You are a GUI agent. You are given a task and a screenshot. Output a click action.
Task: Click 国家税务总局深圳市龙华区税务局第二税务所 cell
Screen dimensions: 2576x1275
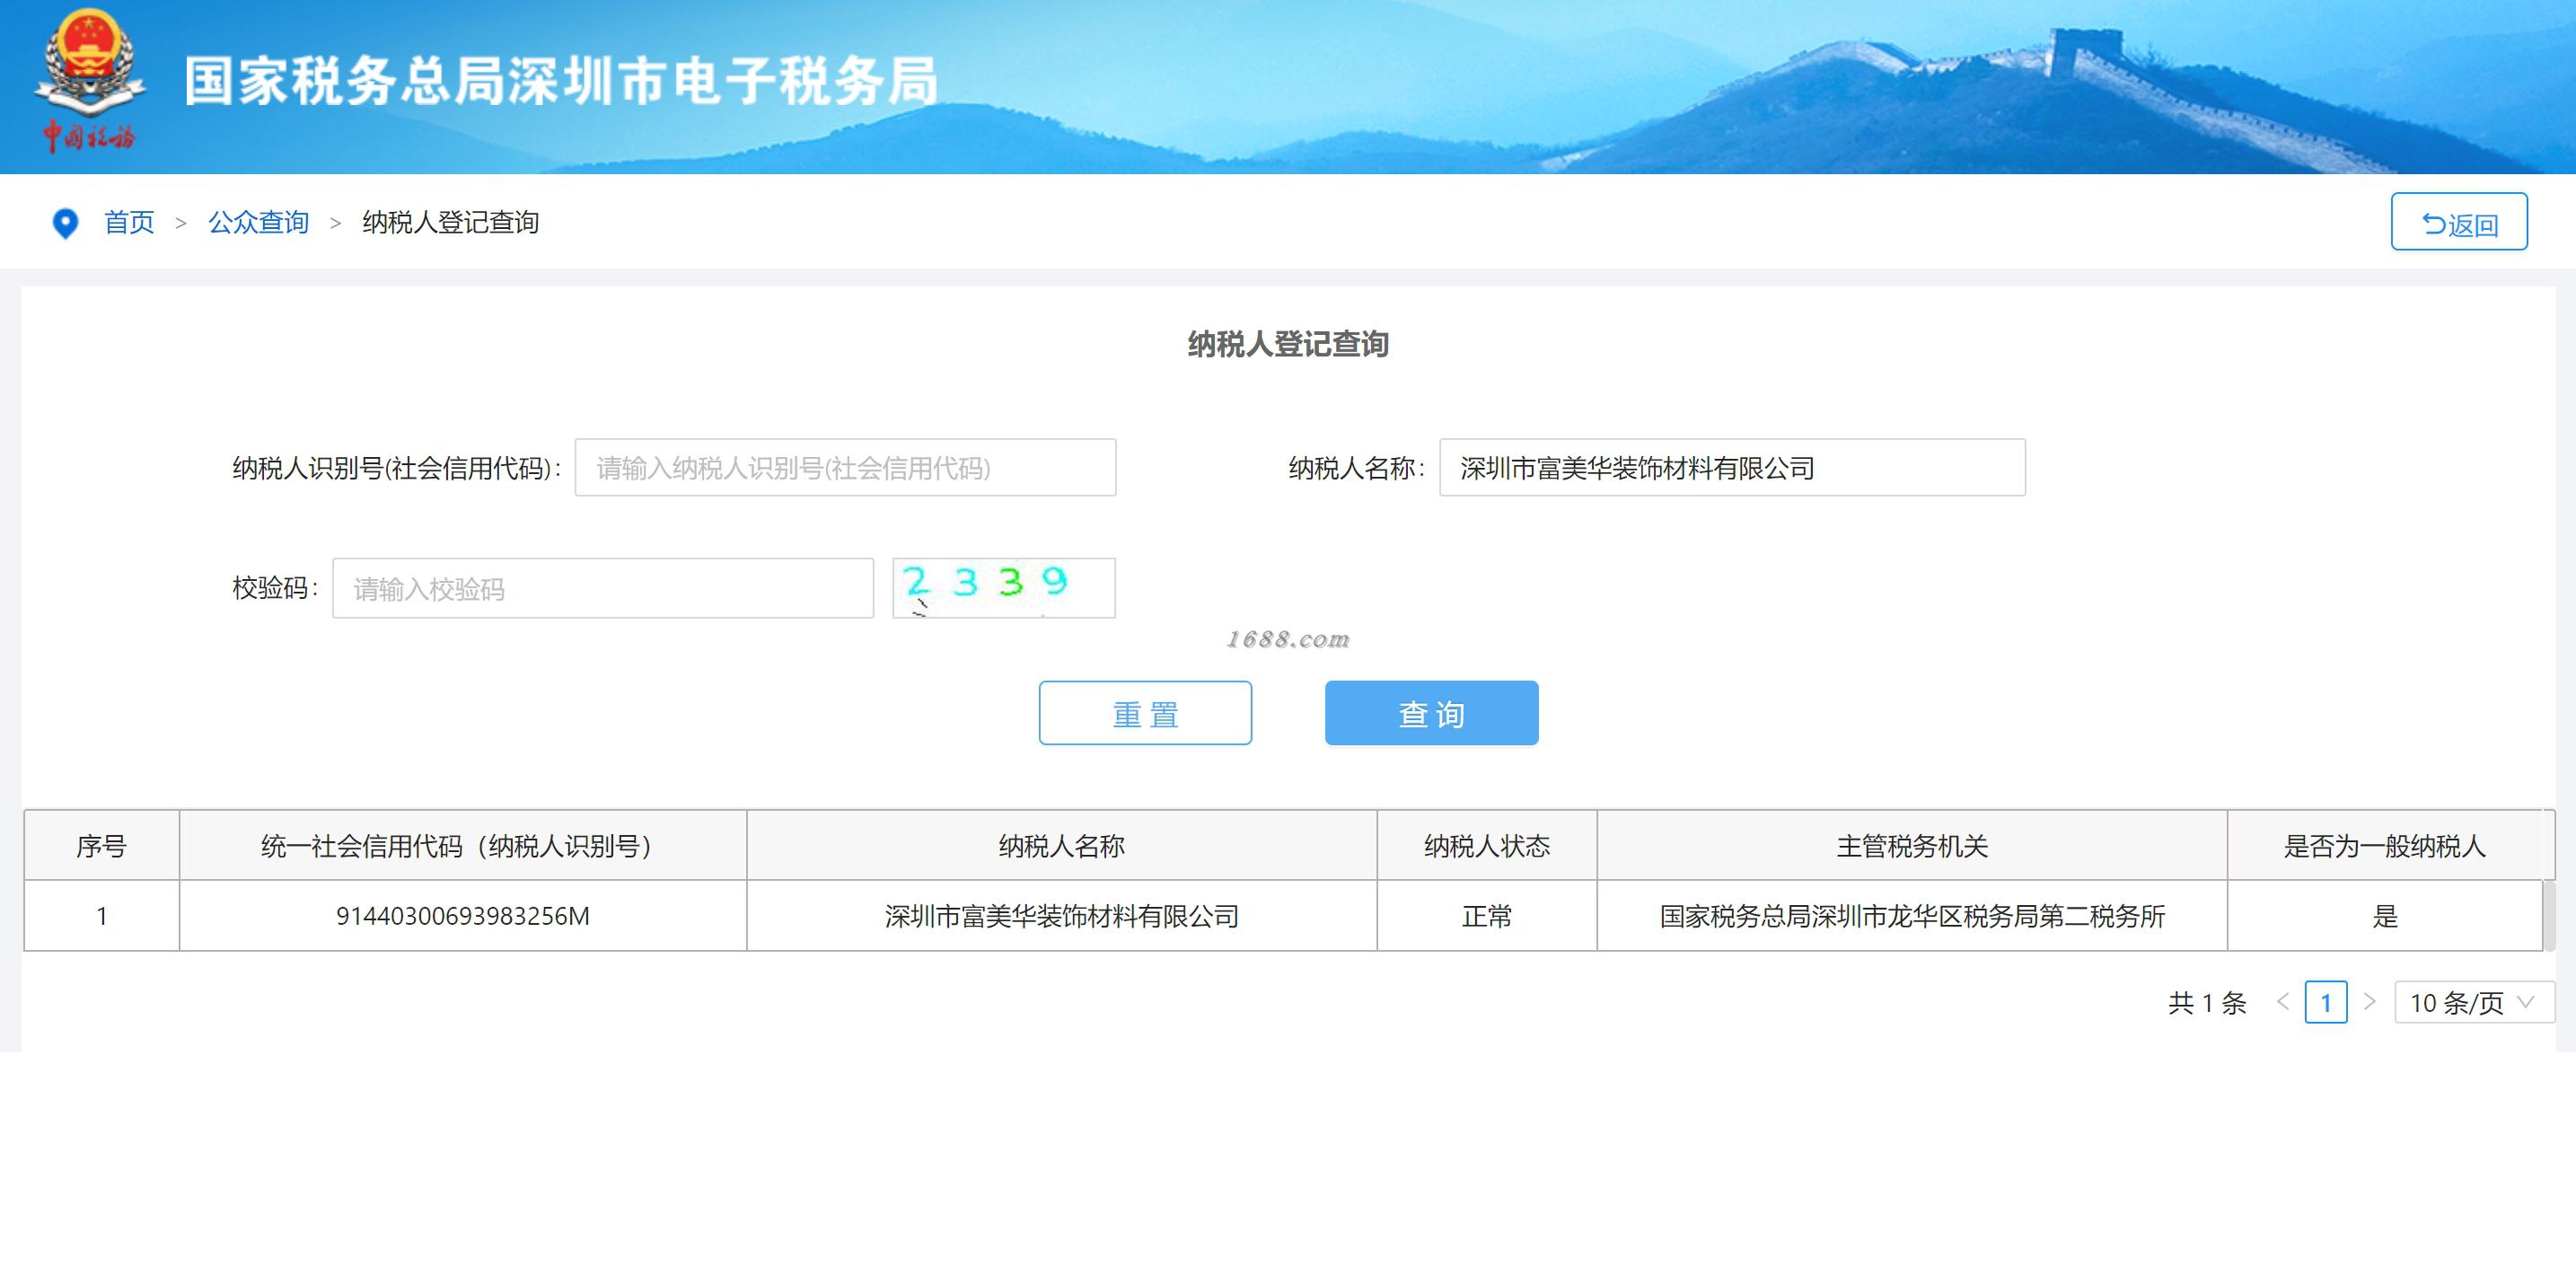click(x=1911, y=916)
